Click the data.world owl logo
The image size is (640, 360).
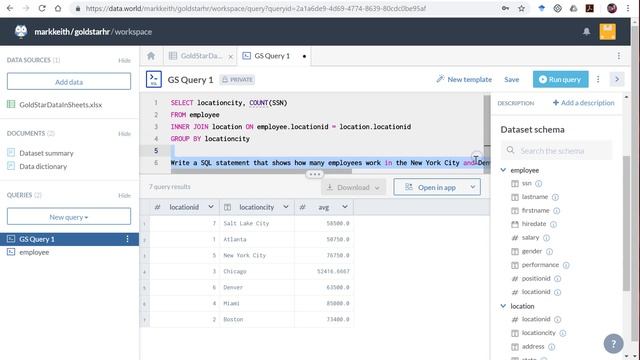pyautogui.click(x=21, y=31)
